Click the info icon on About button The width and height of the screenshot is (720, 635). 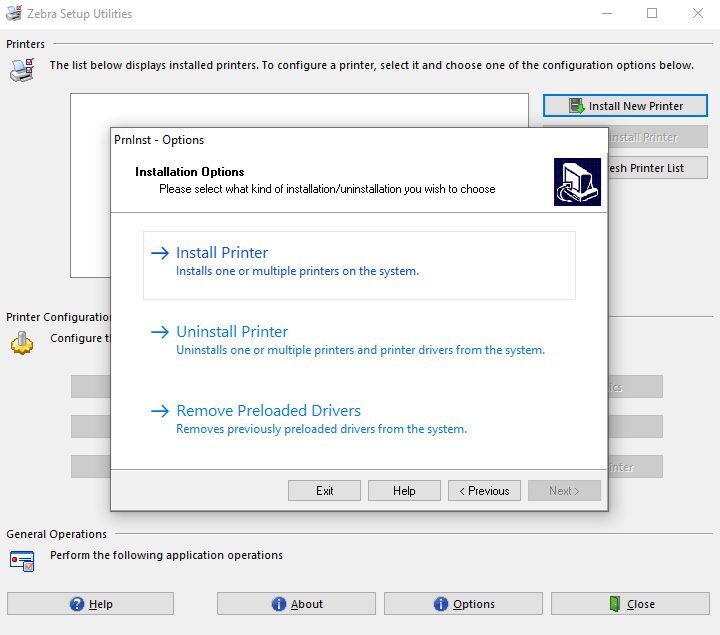pos(279,604)
